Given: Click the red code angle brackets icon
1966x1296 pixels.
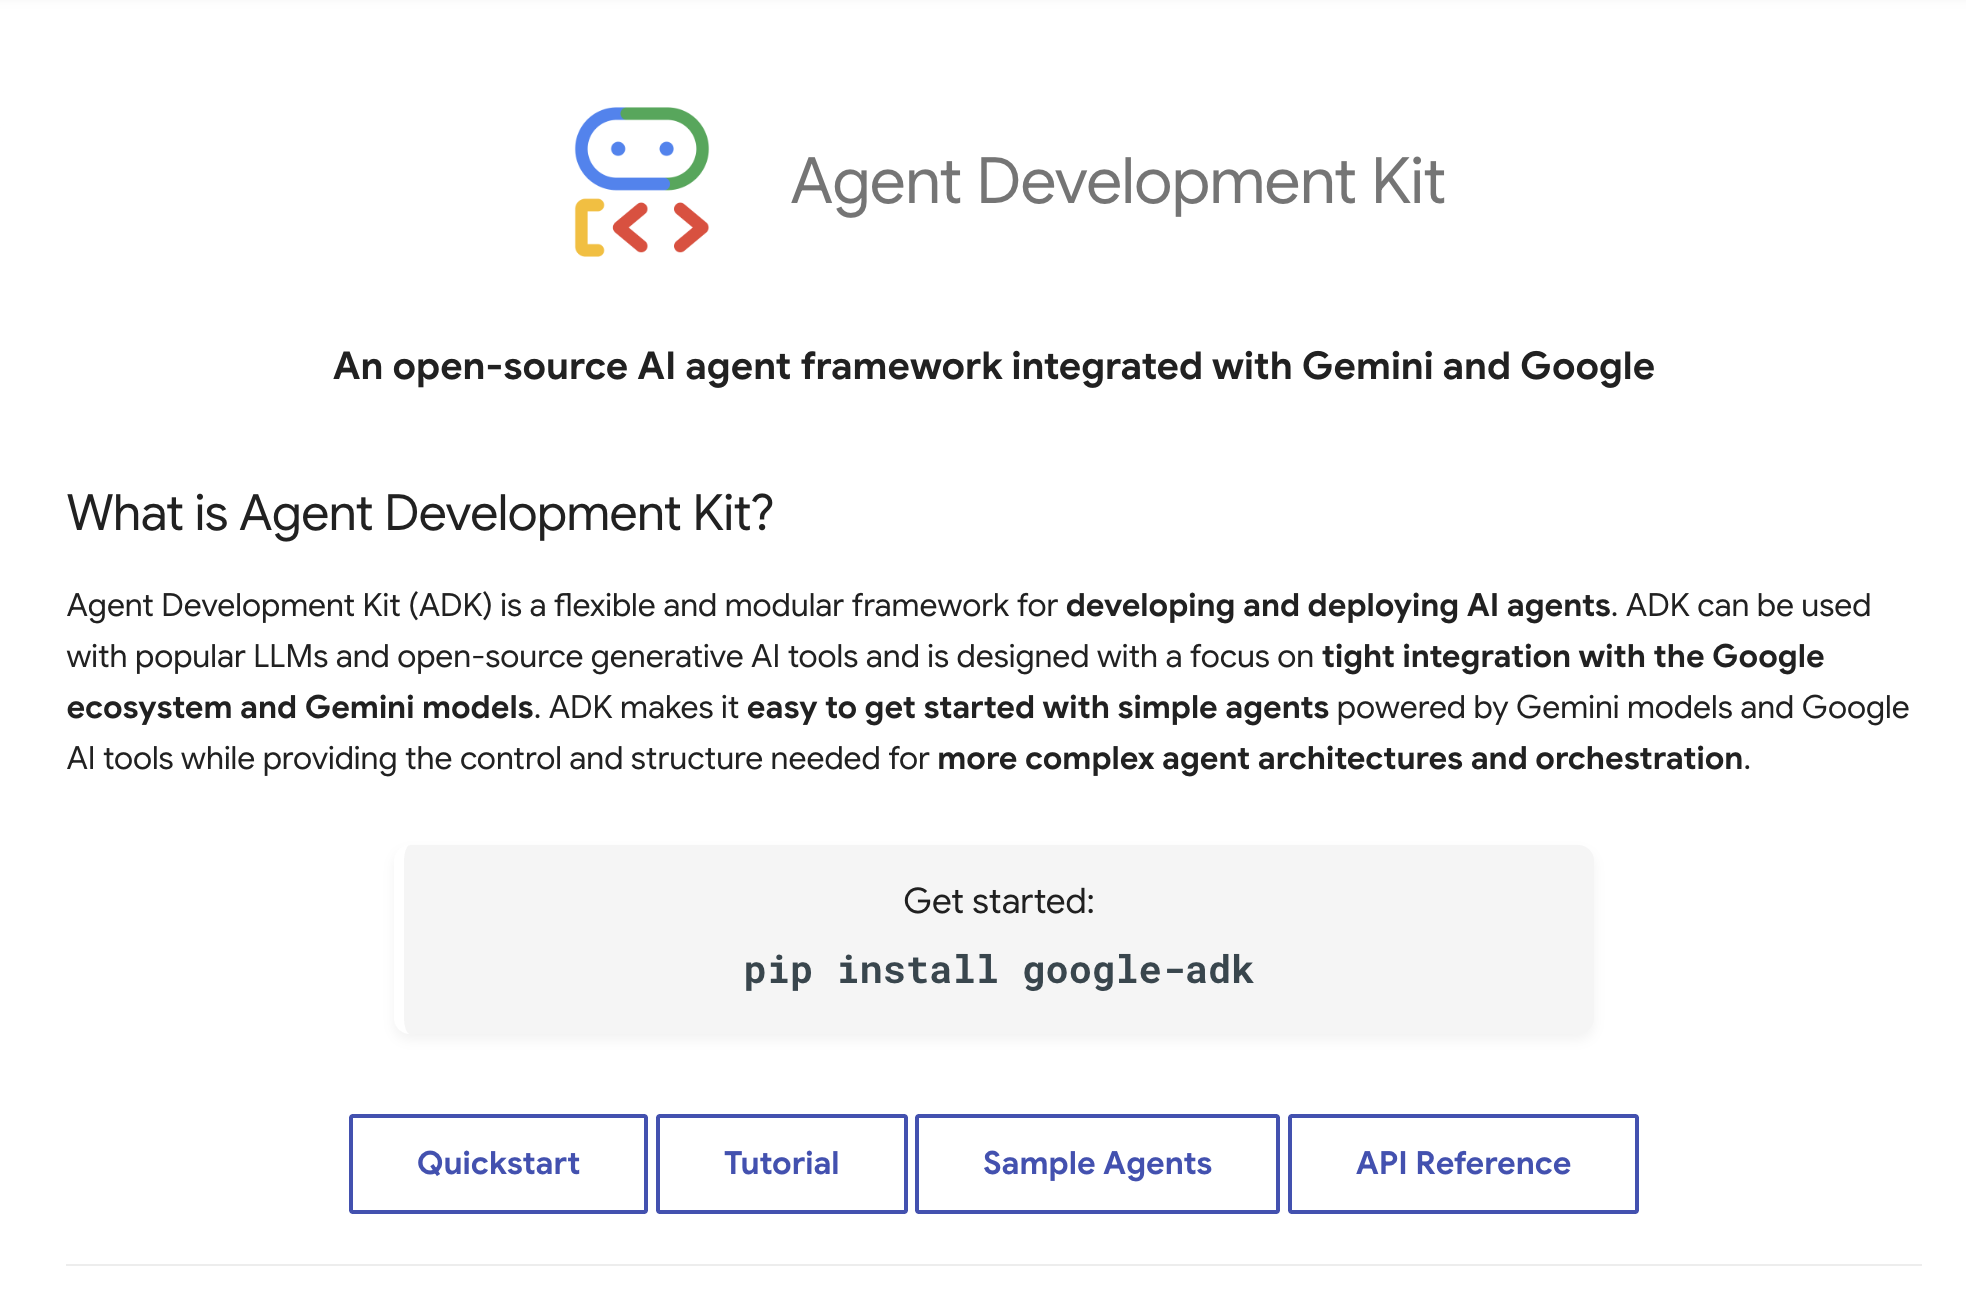Looking at the screenshot, I should [662, 228].
